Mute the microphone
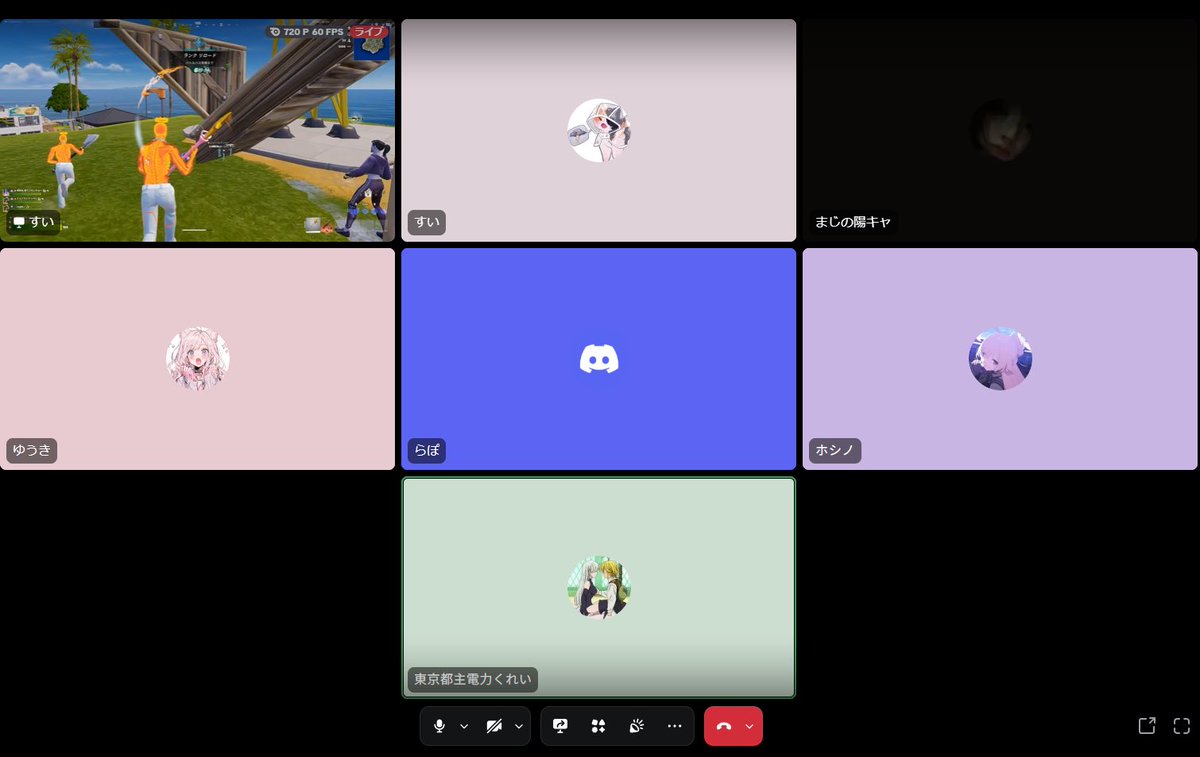The width and height of the screenshot is (1200, 757). click(439, 726)
